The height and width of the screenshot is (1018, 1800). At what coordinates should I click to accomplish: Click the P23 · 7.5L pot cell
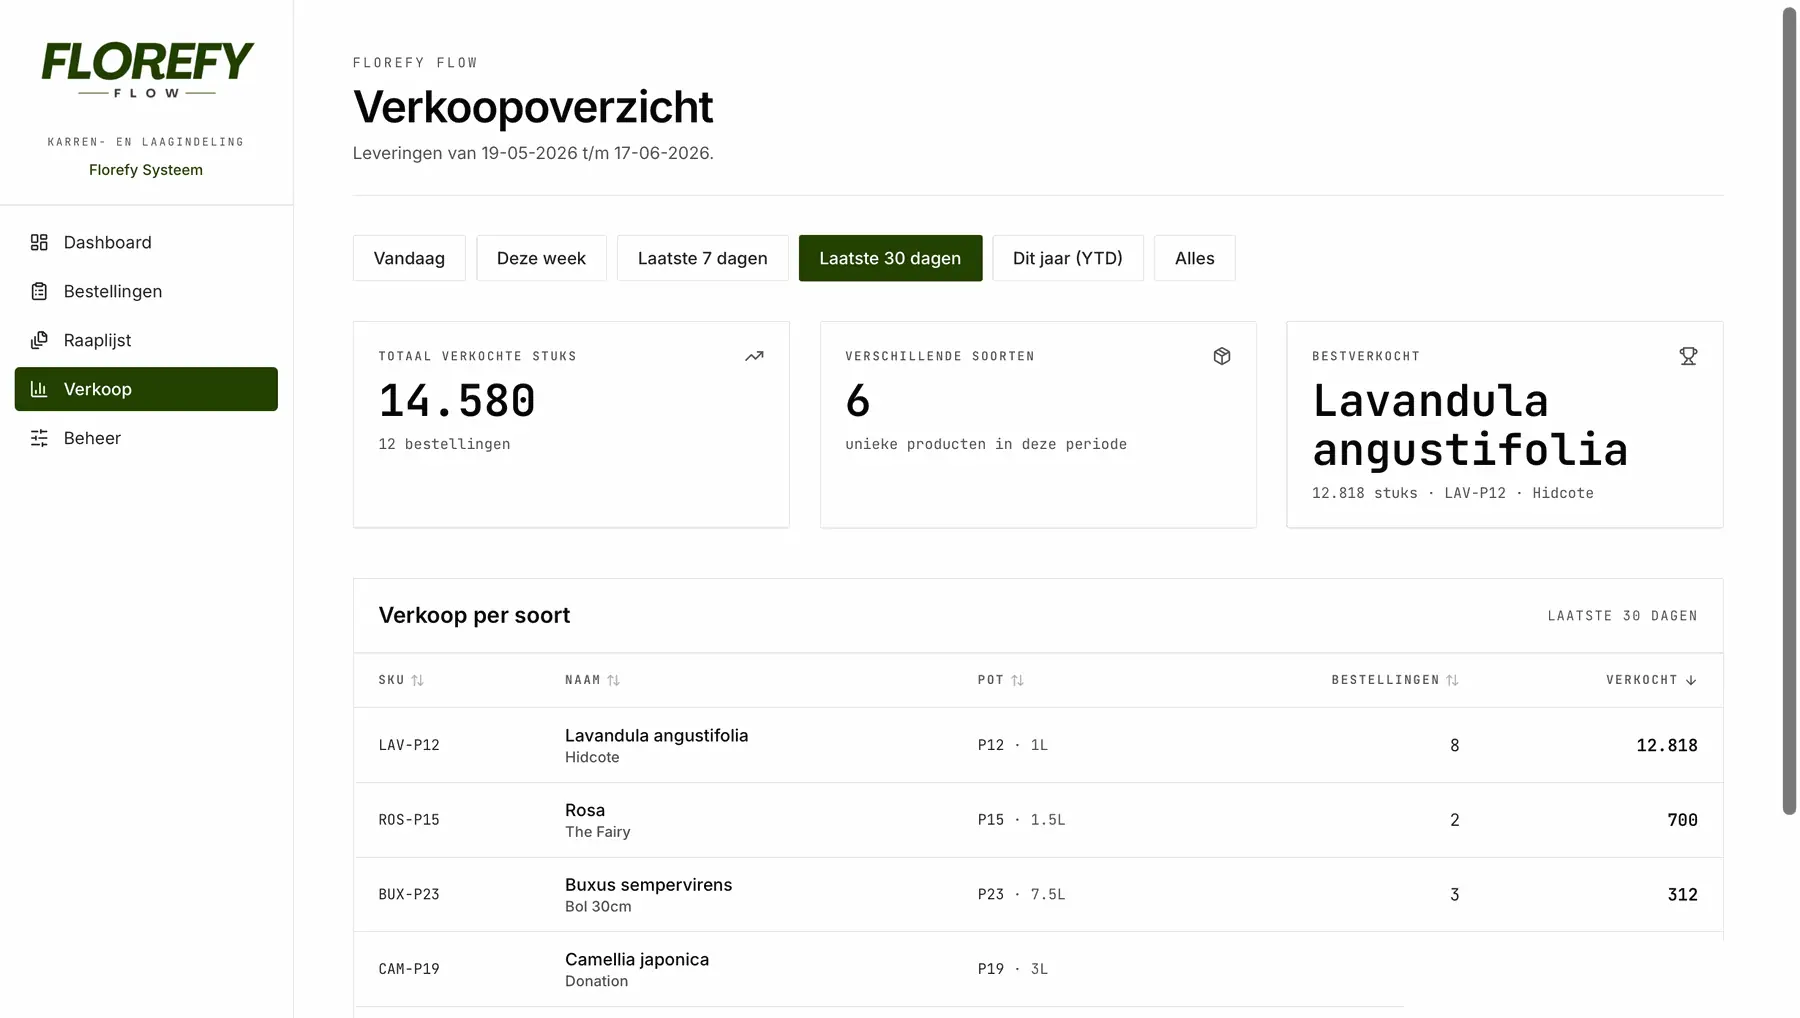coord(1021,894)
